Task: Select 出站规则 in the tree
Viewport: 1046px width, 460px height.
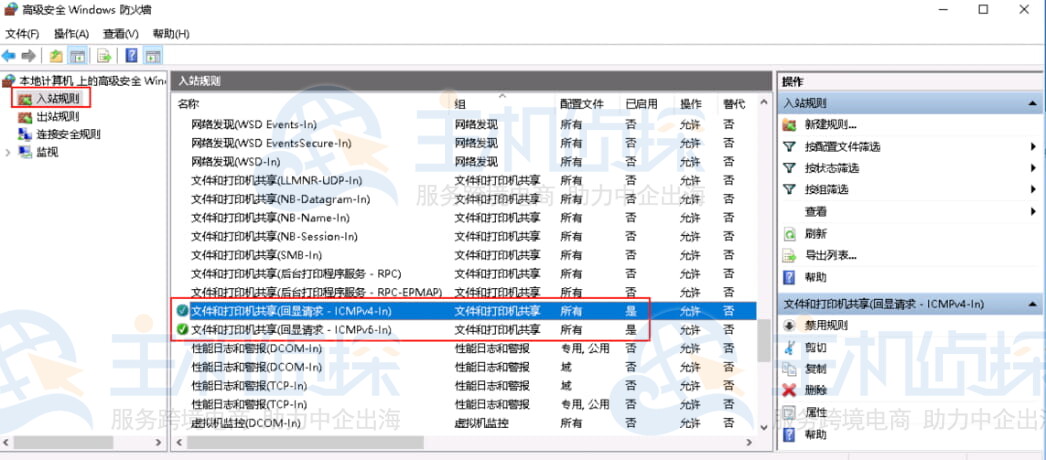Action: (58, 117)
